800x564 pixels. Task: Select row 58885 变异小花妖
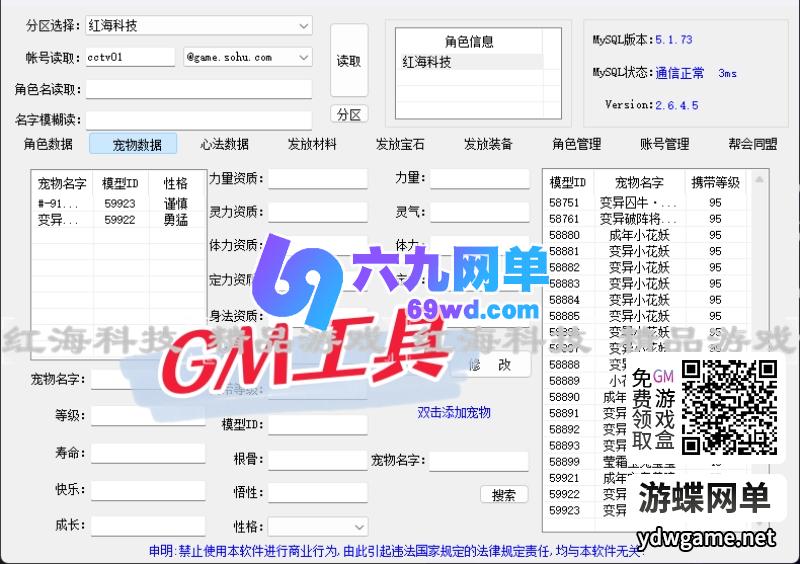point(645,316)
